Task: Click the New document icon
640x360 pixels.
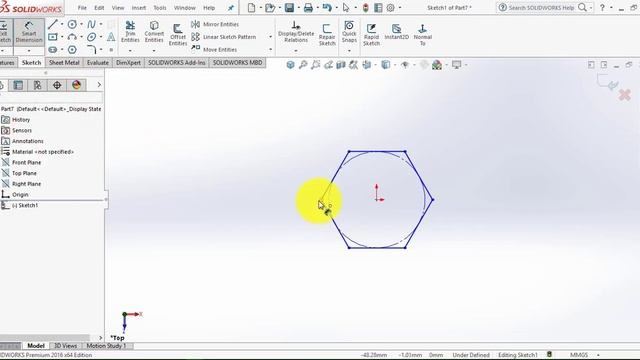Action: pos(251,7)
